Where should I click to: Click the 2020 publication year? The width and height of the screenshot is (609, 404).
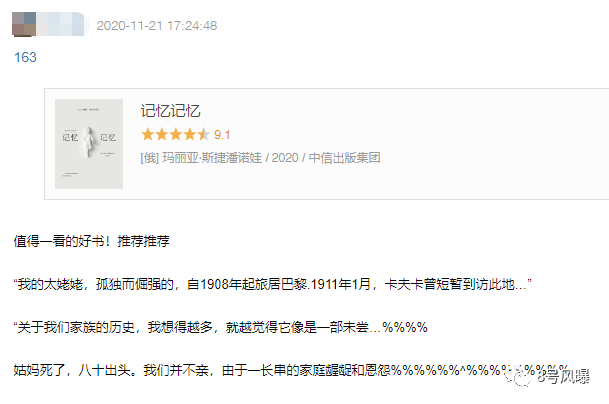[285, 158]
